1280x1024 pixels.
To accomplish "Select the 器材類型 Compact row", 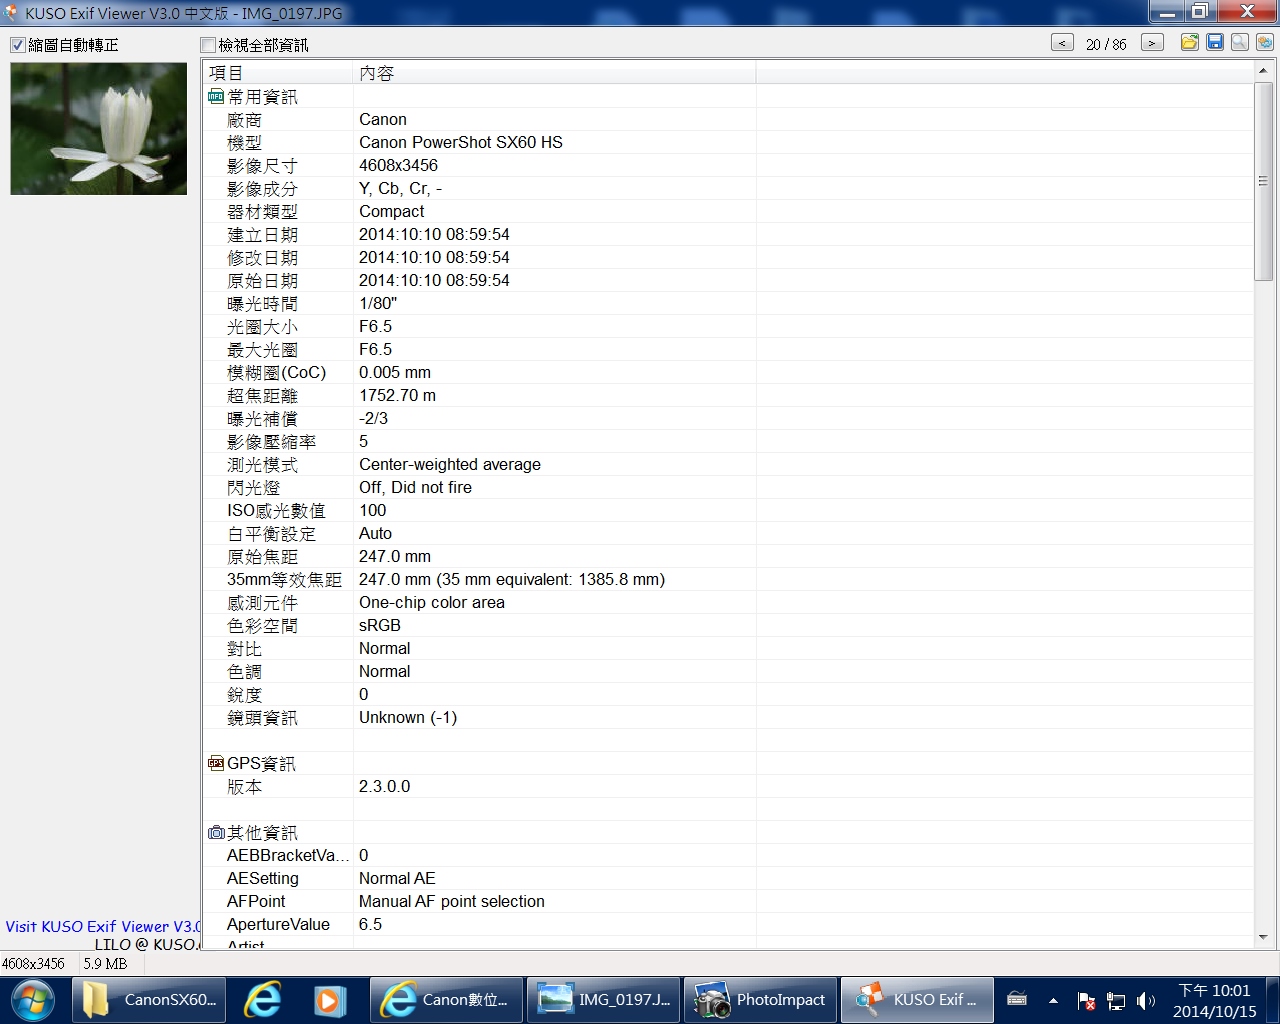I will pyautogui.click(x=728, y=212).
